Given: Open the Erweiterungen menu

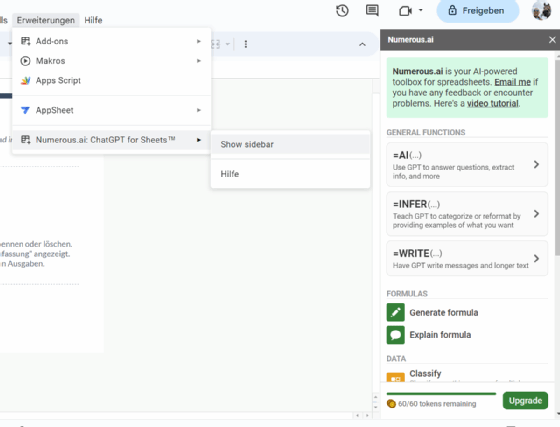Looking at the screenshot, I should [x=46, y=20].
